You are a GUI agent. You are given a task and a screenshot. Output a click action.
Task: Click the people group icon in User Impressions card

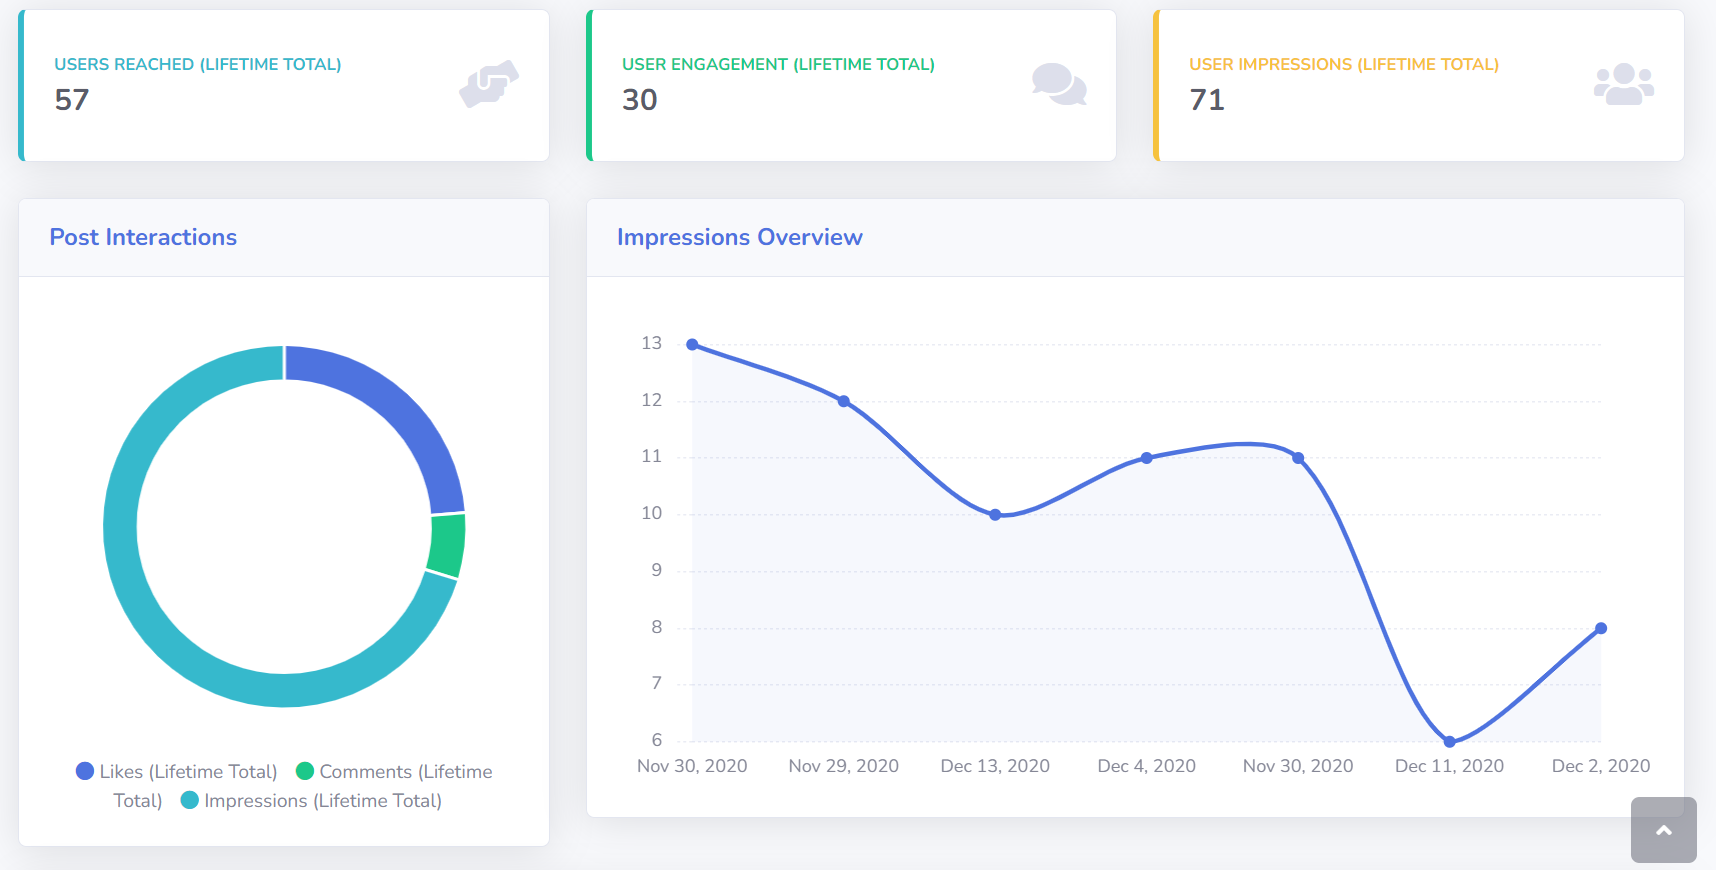pos(1623,84)
